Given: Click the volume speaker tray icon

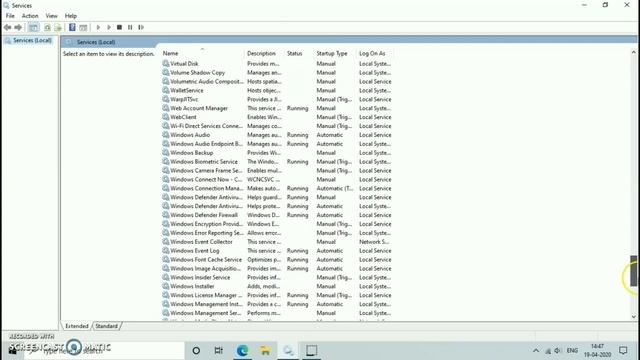Looking at the screenshot, I should [x=558, y=351].
